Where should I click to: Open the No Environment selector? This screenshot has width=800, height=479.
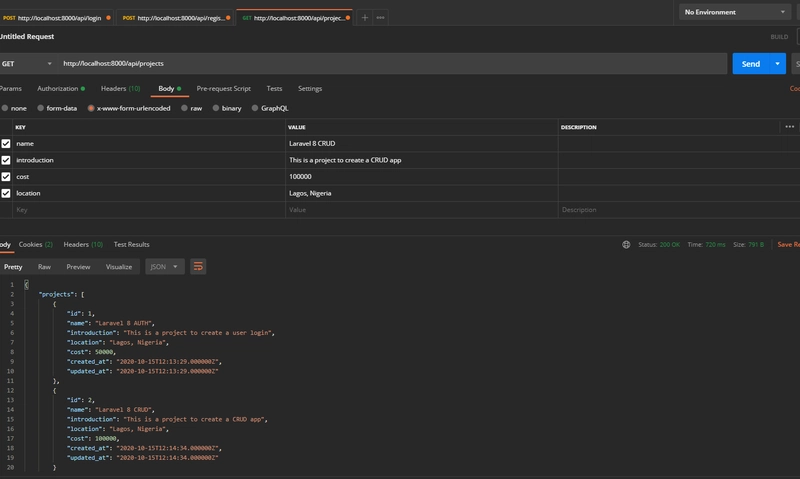point(735,12)
